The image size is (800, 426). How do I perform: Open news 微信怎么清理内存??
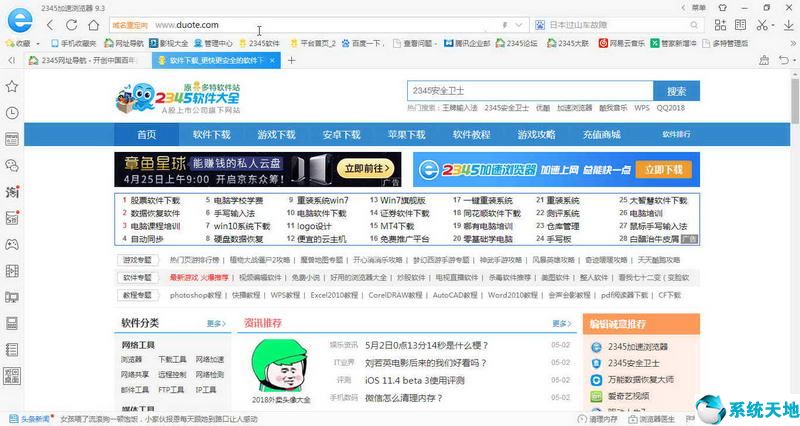click(404, 398)
